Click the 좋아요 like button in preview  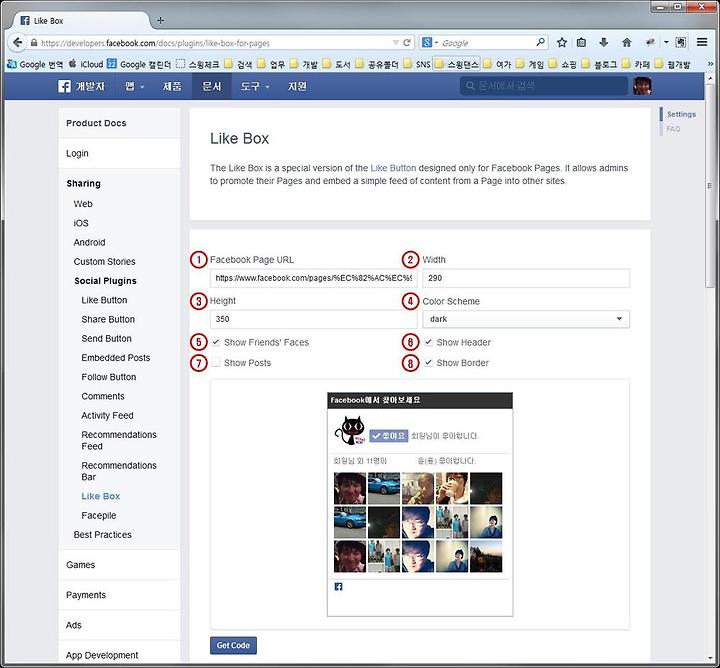pyautogui.click(x=388, y=436)
